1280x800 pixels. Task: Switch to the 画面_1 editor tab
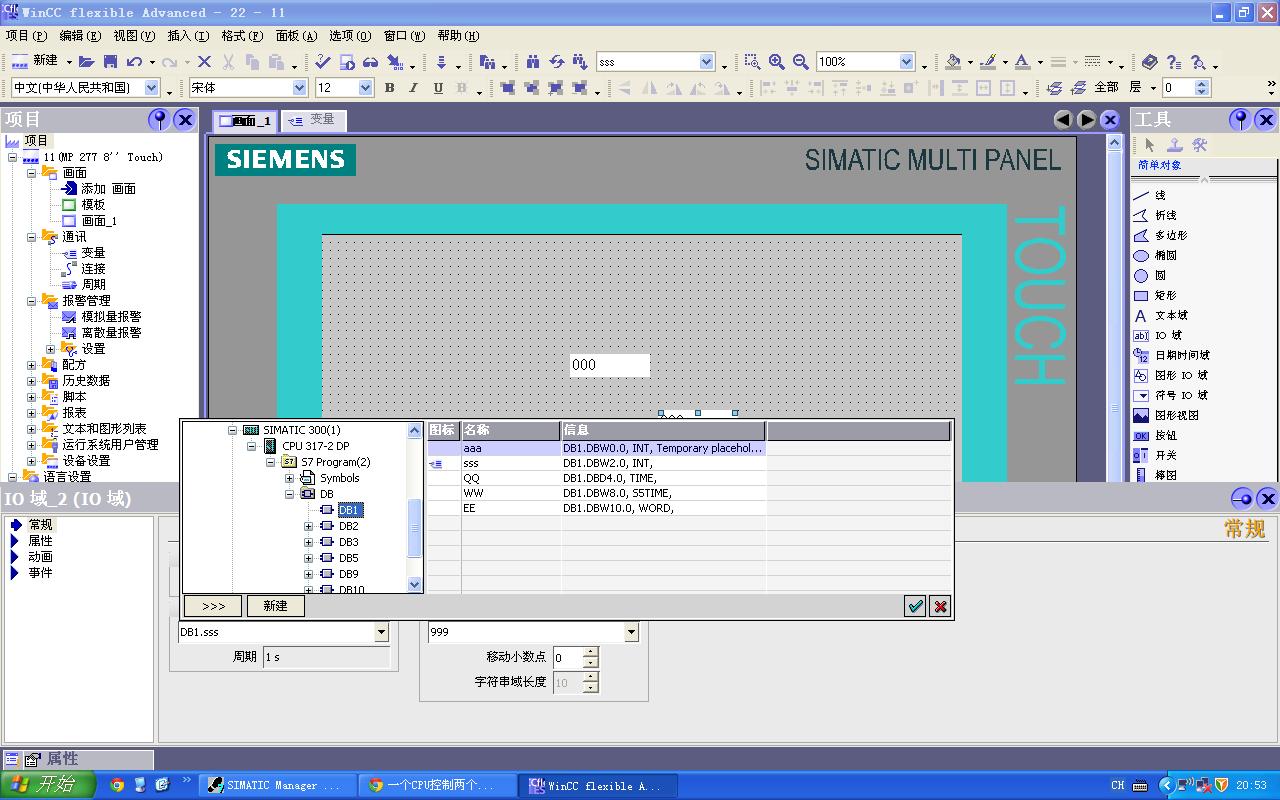(246, 121)
